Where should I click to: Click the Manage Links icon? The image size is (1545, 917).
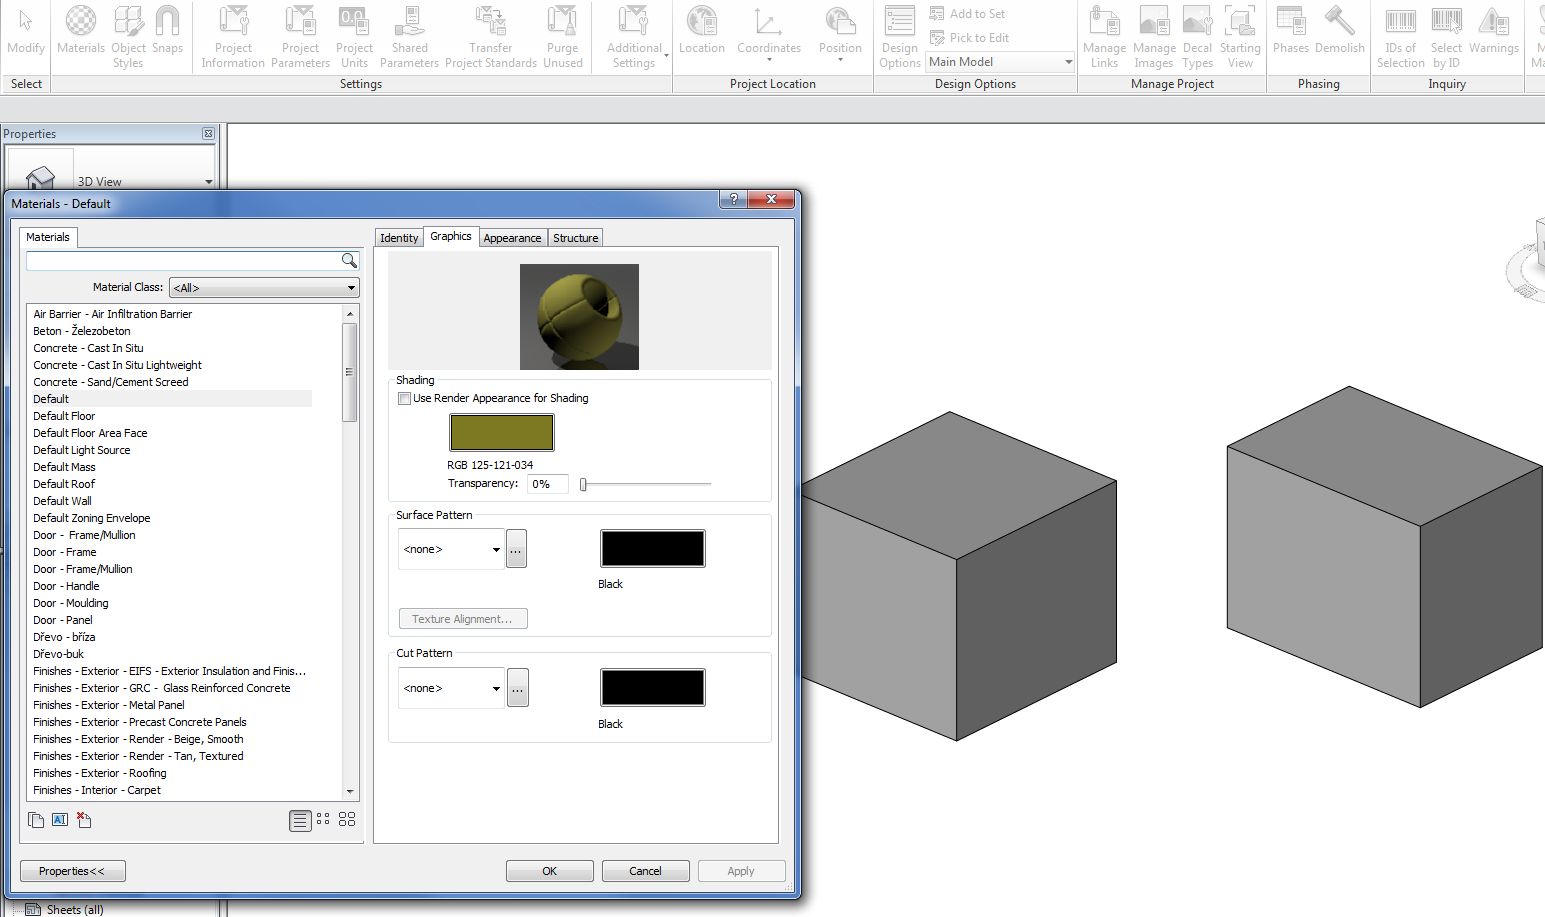pyautogui.click(x=1104, y=36)
